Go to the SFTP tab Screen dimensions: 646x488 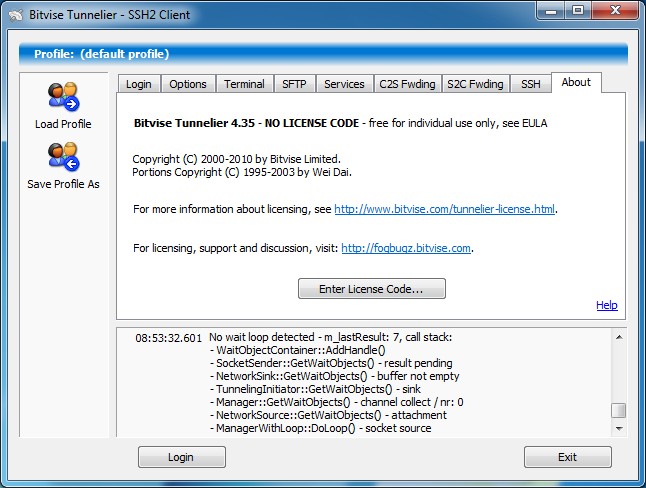294,84
